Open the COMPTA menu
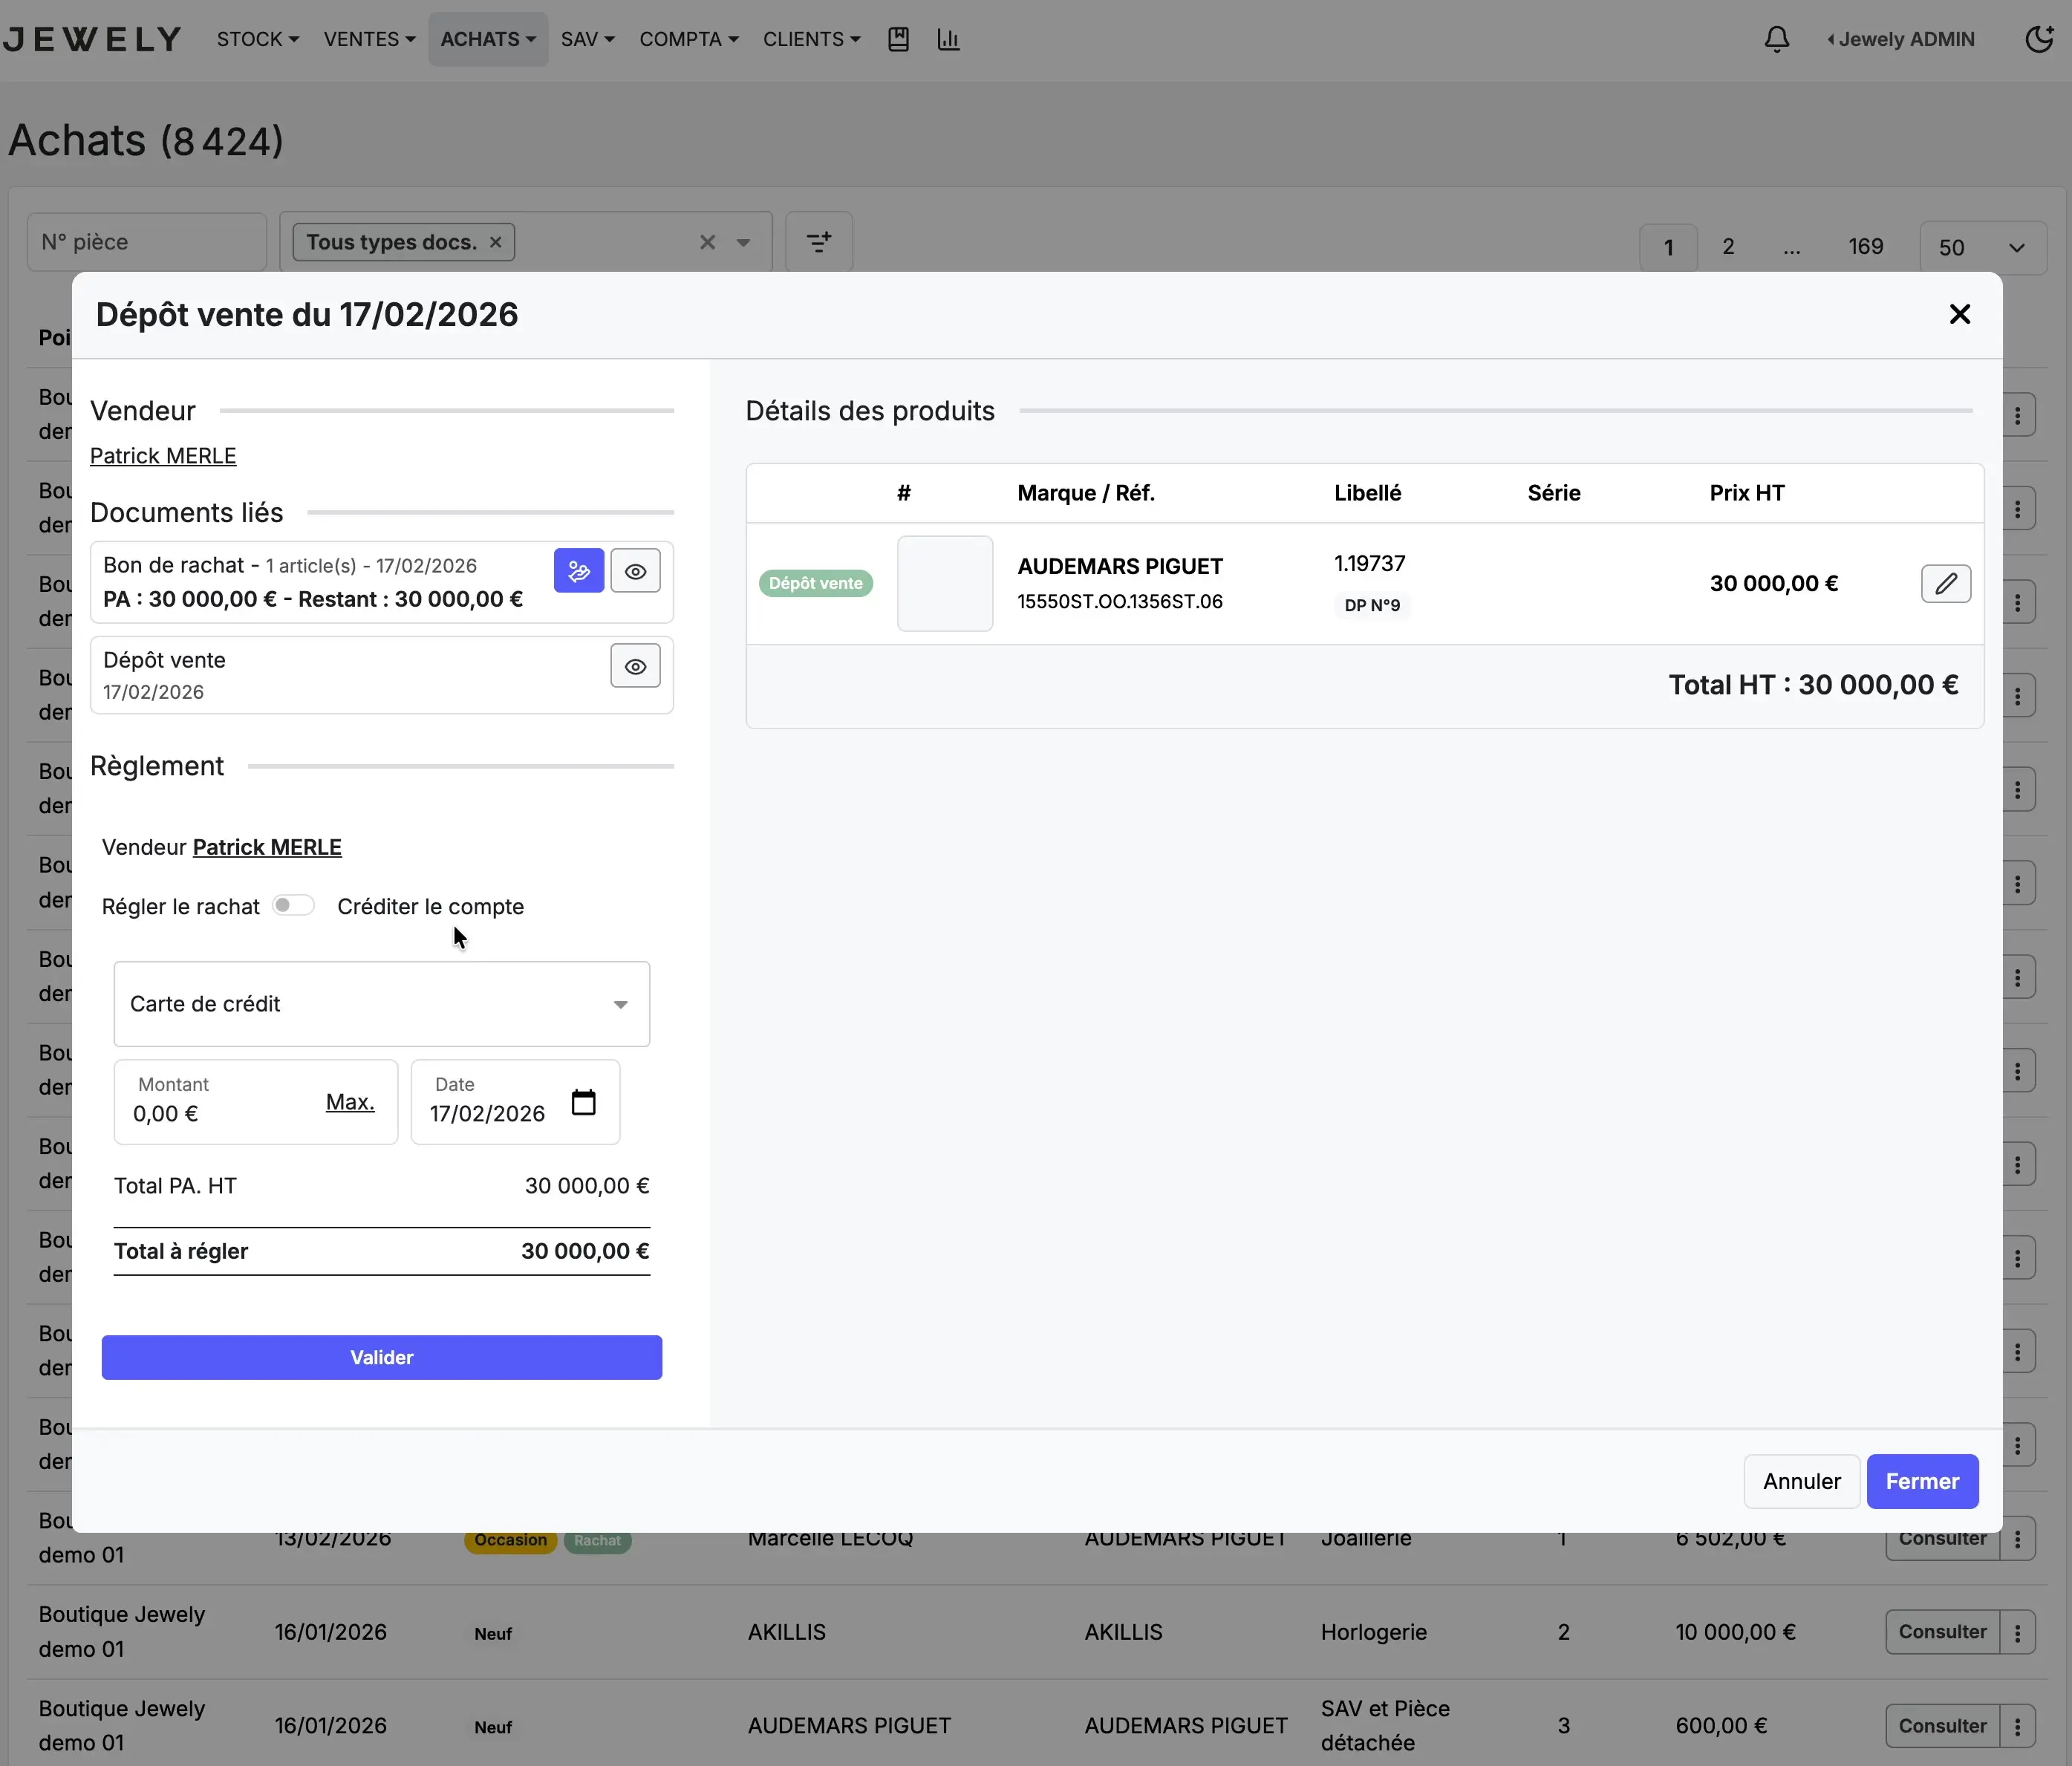 coord(689,39)
